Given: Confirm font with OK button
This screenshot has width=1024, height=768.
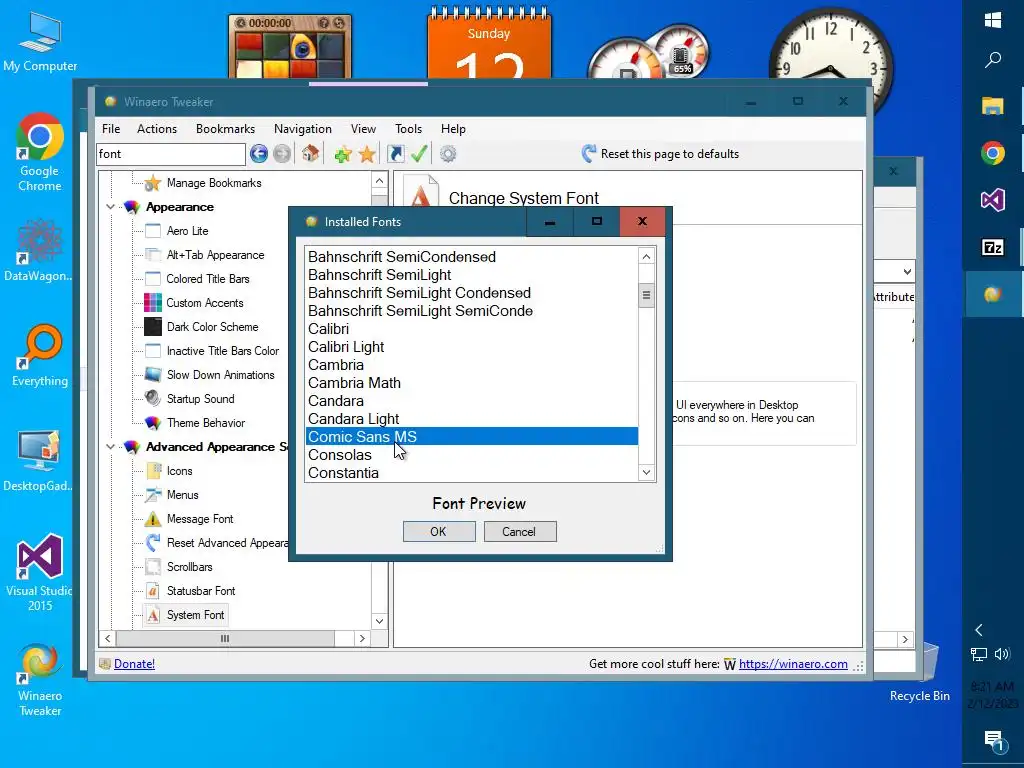Looking at the screenshot, I should point(439,532).
